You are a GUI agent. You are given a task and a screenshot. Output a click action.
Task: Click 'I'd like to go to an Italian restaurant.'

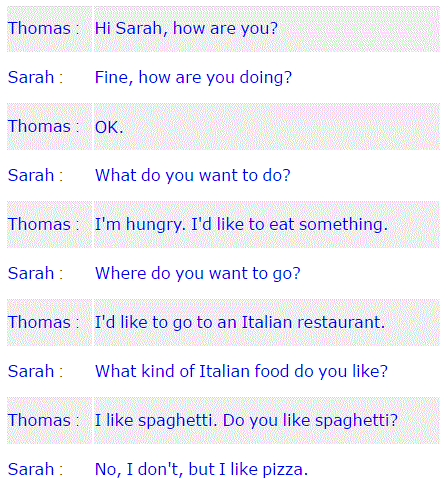240,322
